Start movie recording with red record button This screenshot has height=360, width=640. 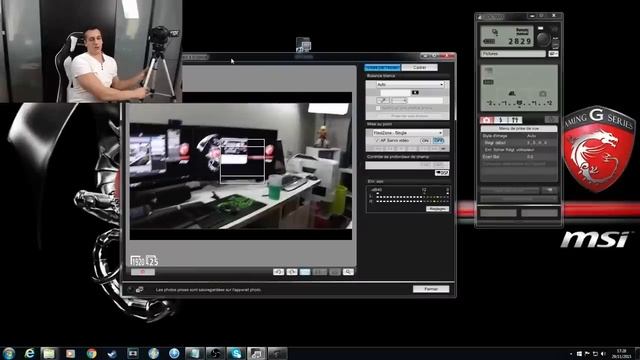click(143, 272)
